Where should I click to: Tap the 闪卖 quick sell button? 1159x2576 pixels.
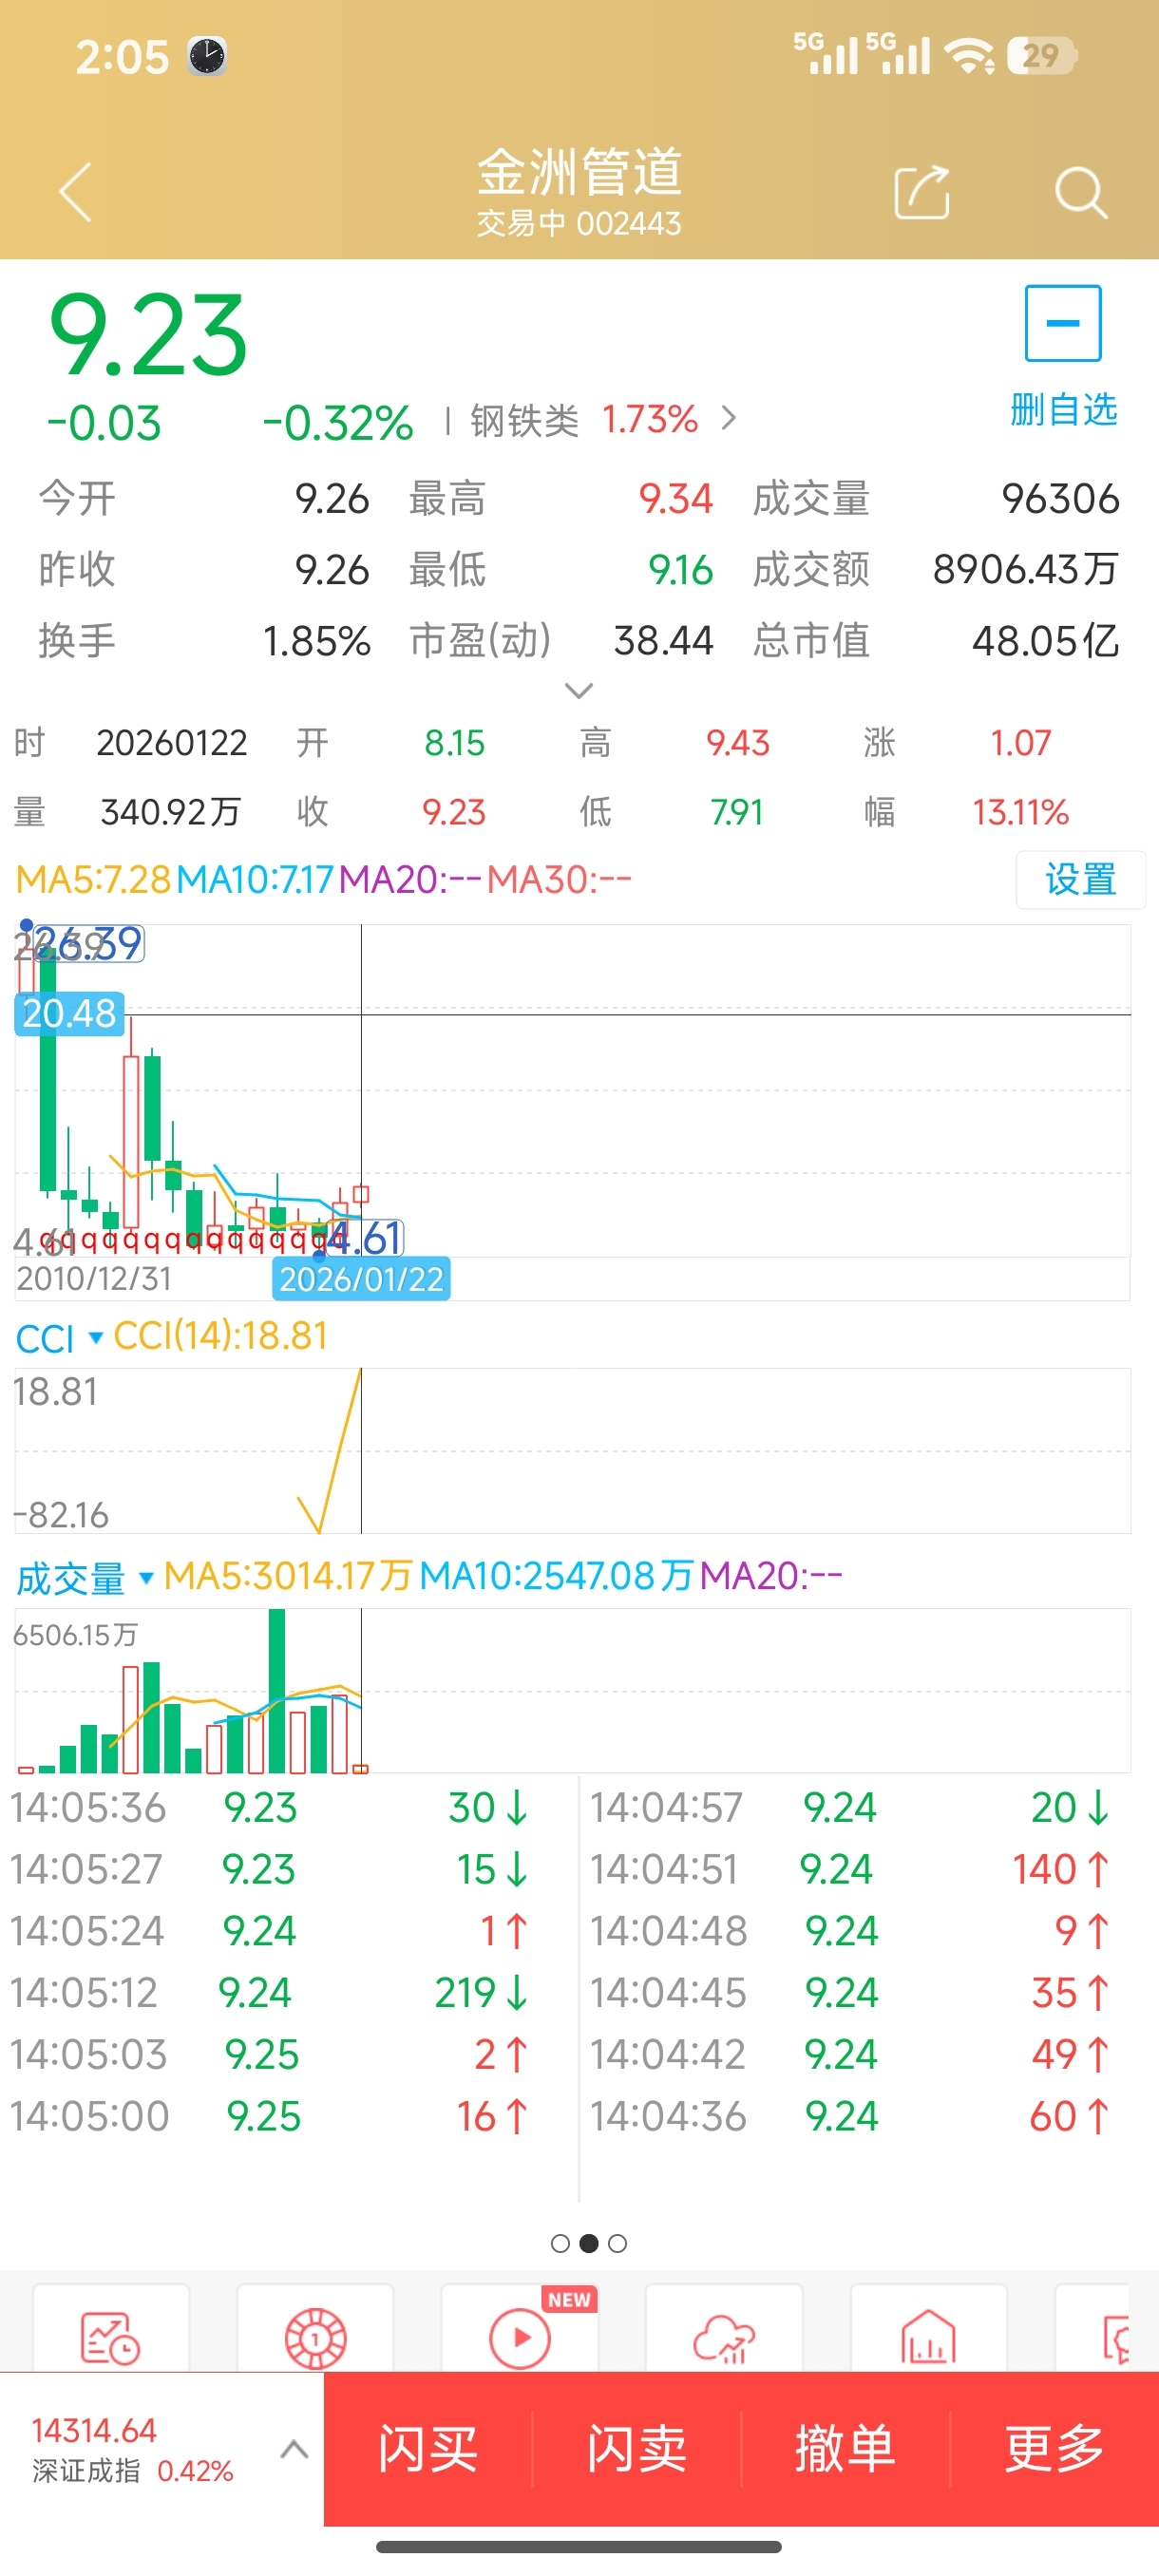(x=636, y=2449)
